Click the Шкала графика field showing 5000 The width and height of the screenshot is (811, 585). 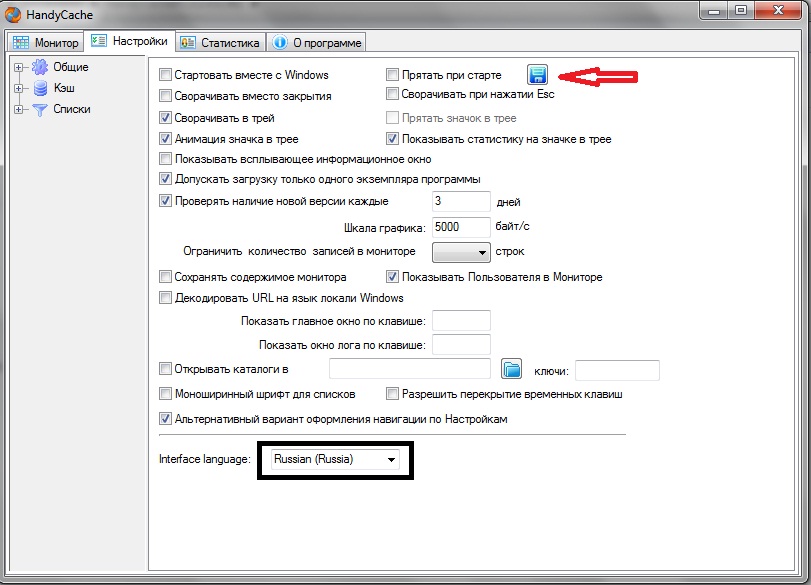pos(461,227)
